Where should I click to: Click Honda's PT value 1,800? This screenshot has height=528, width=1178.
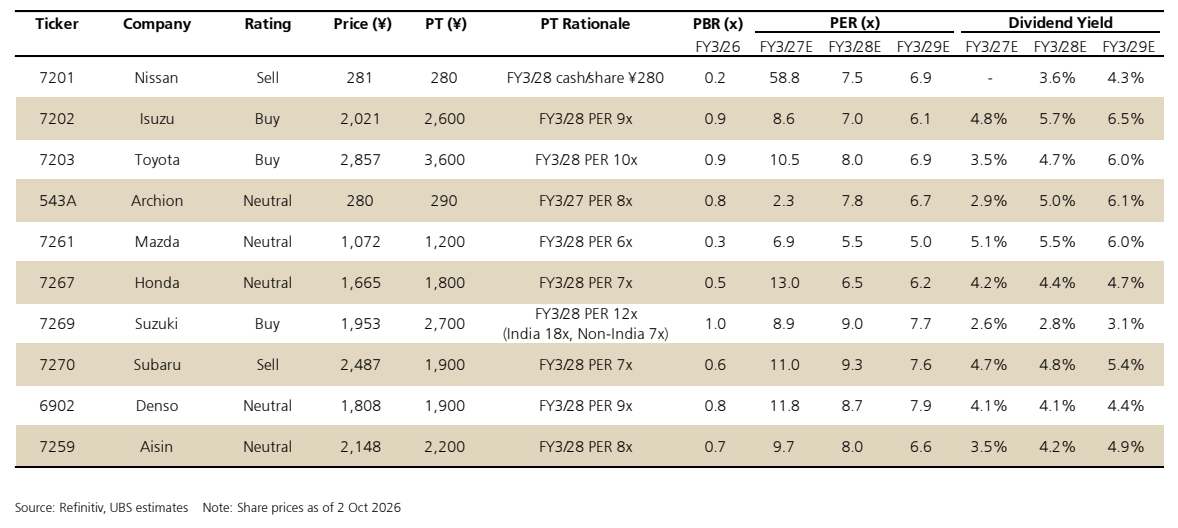point(445,283)
